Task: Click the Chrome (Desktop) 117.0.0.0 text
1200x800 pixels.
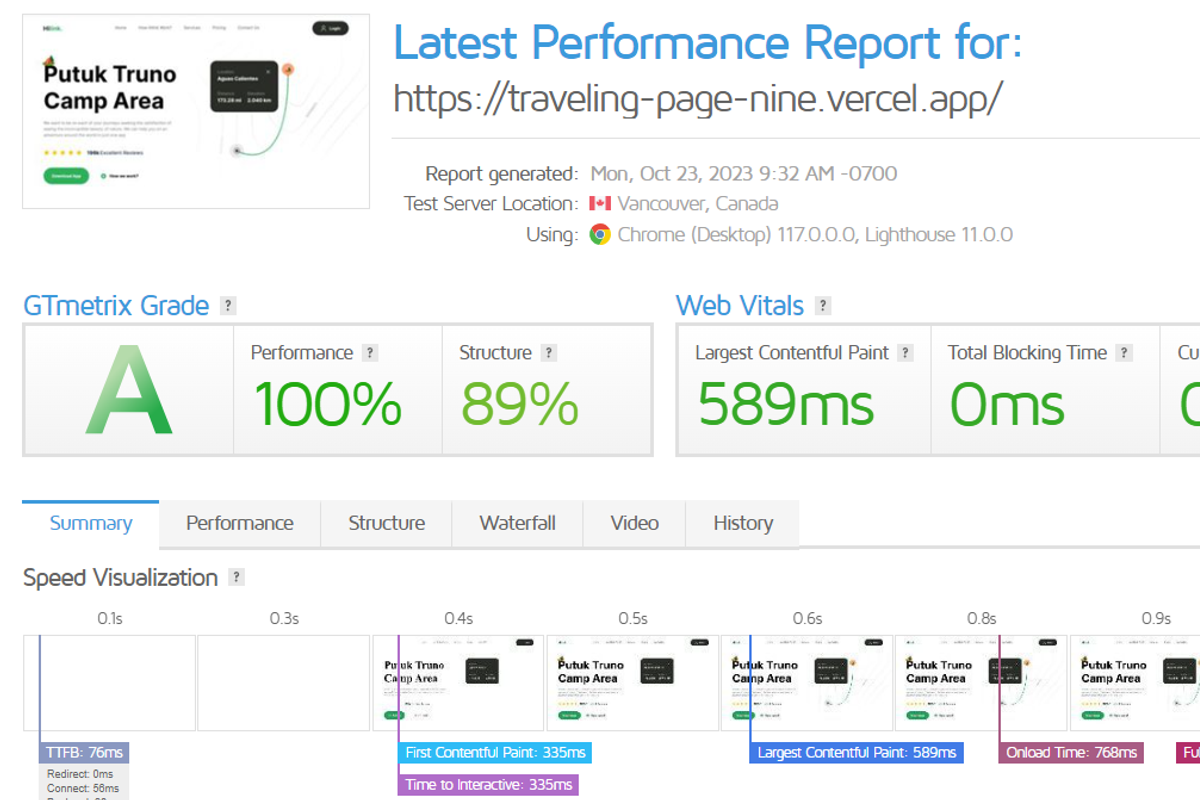Action: 737,235
